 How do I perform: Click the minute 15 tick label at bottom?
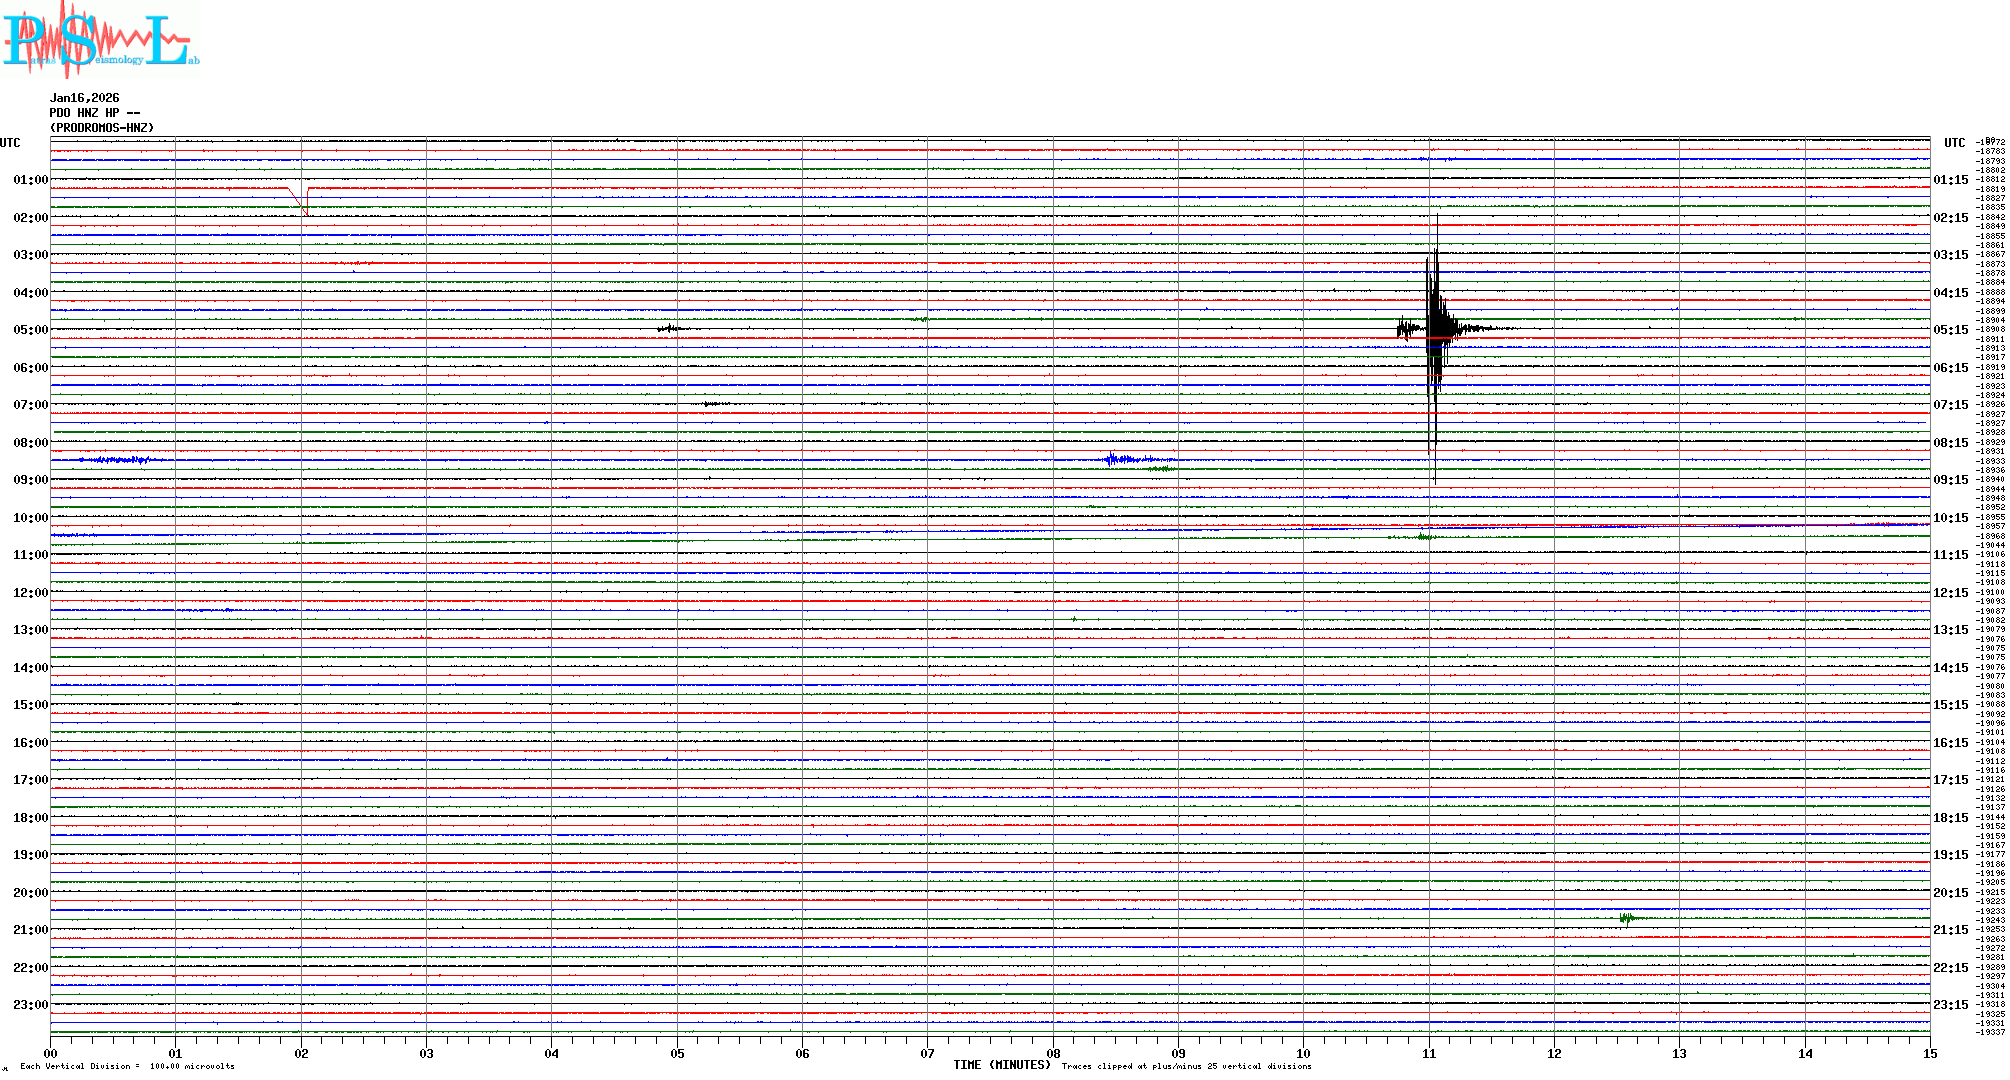(1930, 1053)
